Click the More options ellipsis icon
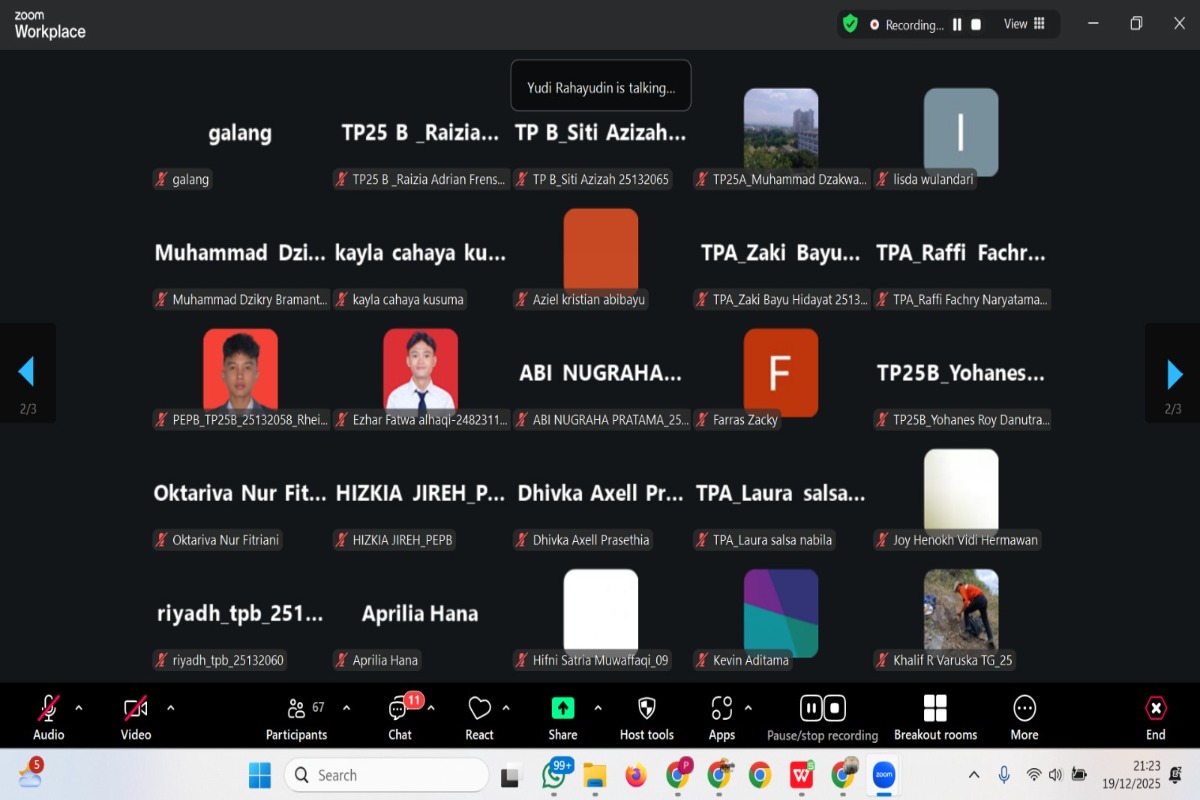 pos(1024,708)
